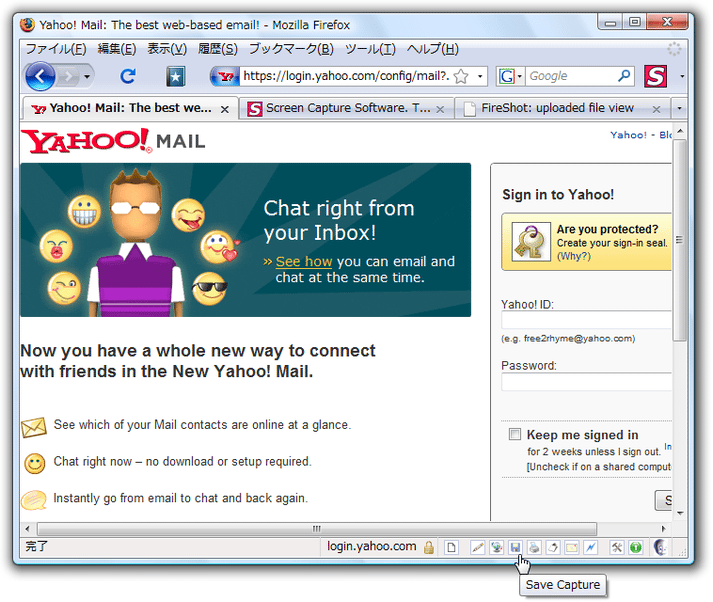
Task: Click the greyed forward arrow button
Action: (x=68, y=76)
